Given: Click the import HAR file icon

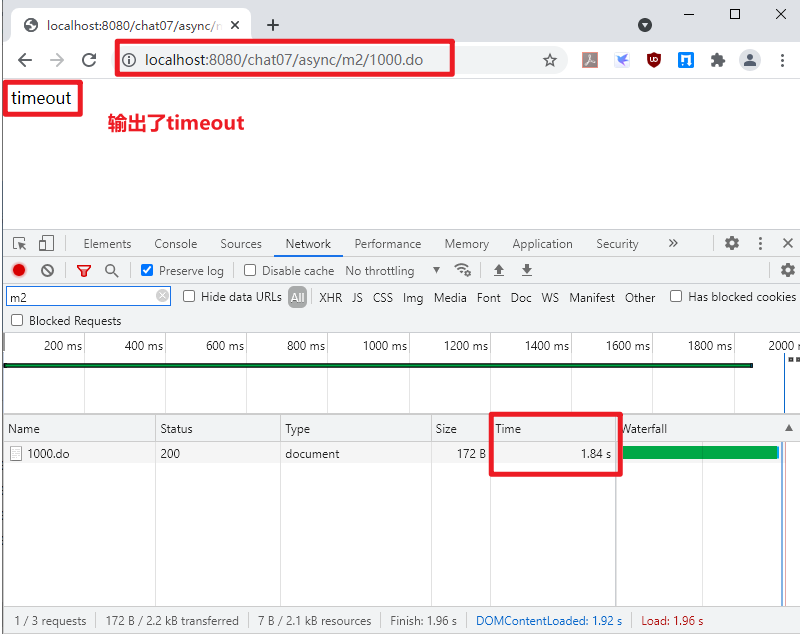Looking at the screenshot, I should (x=499, y=270).
